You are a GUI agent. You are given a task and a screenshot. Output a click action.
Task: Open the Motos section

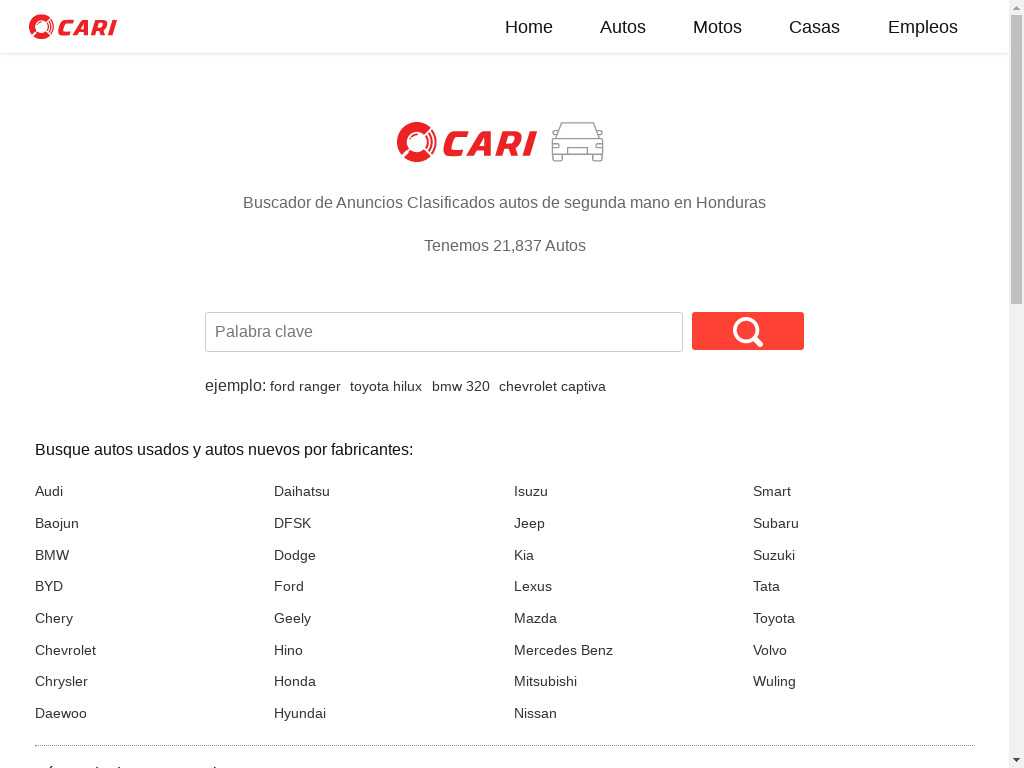pyautogui.click(x=717, y=27)
